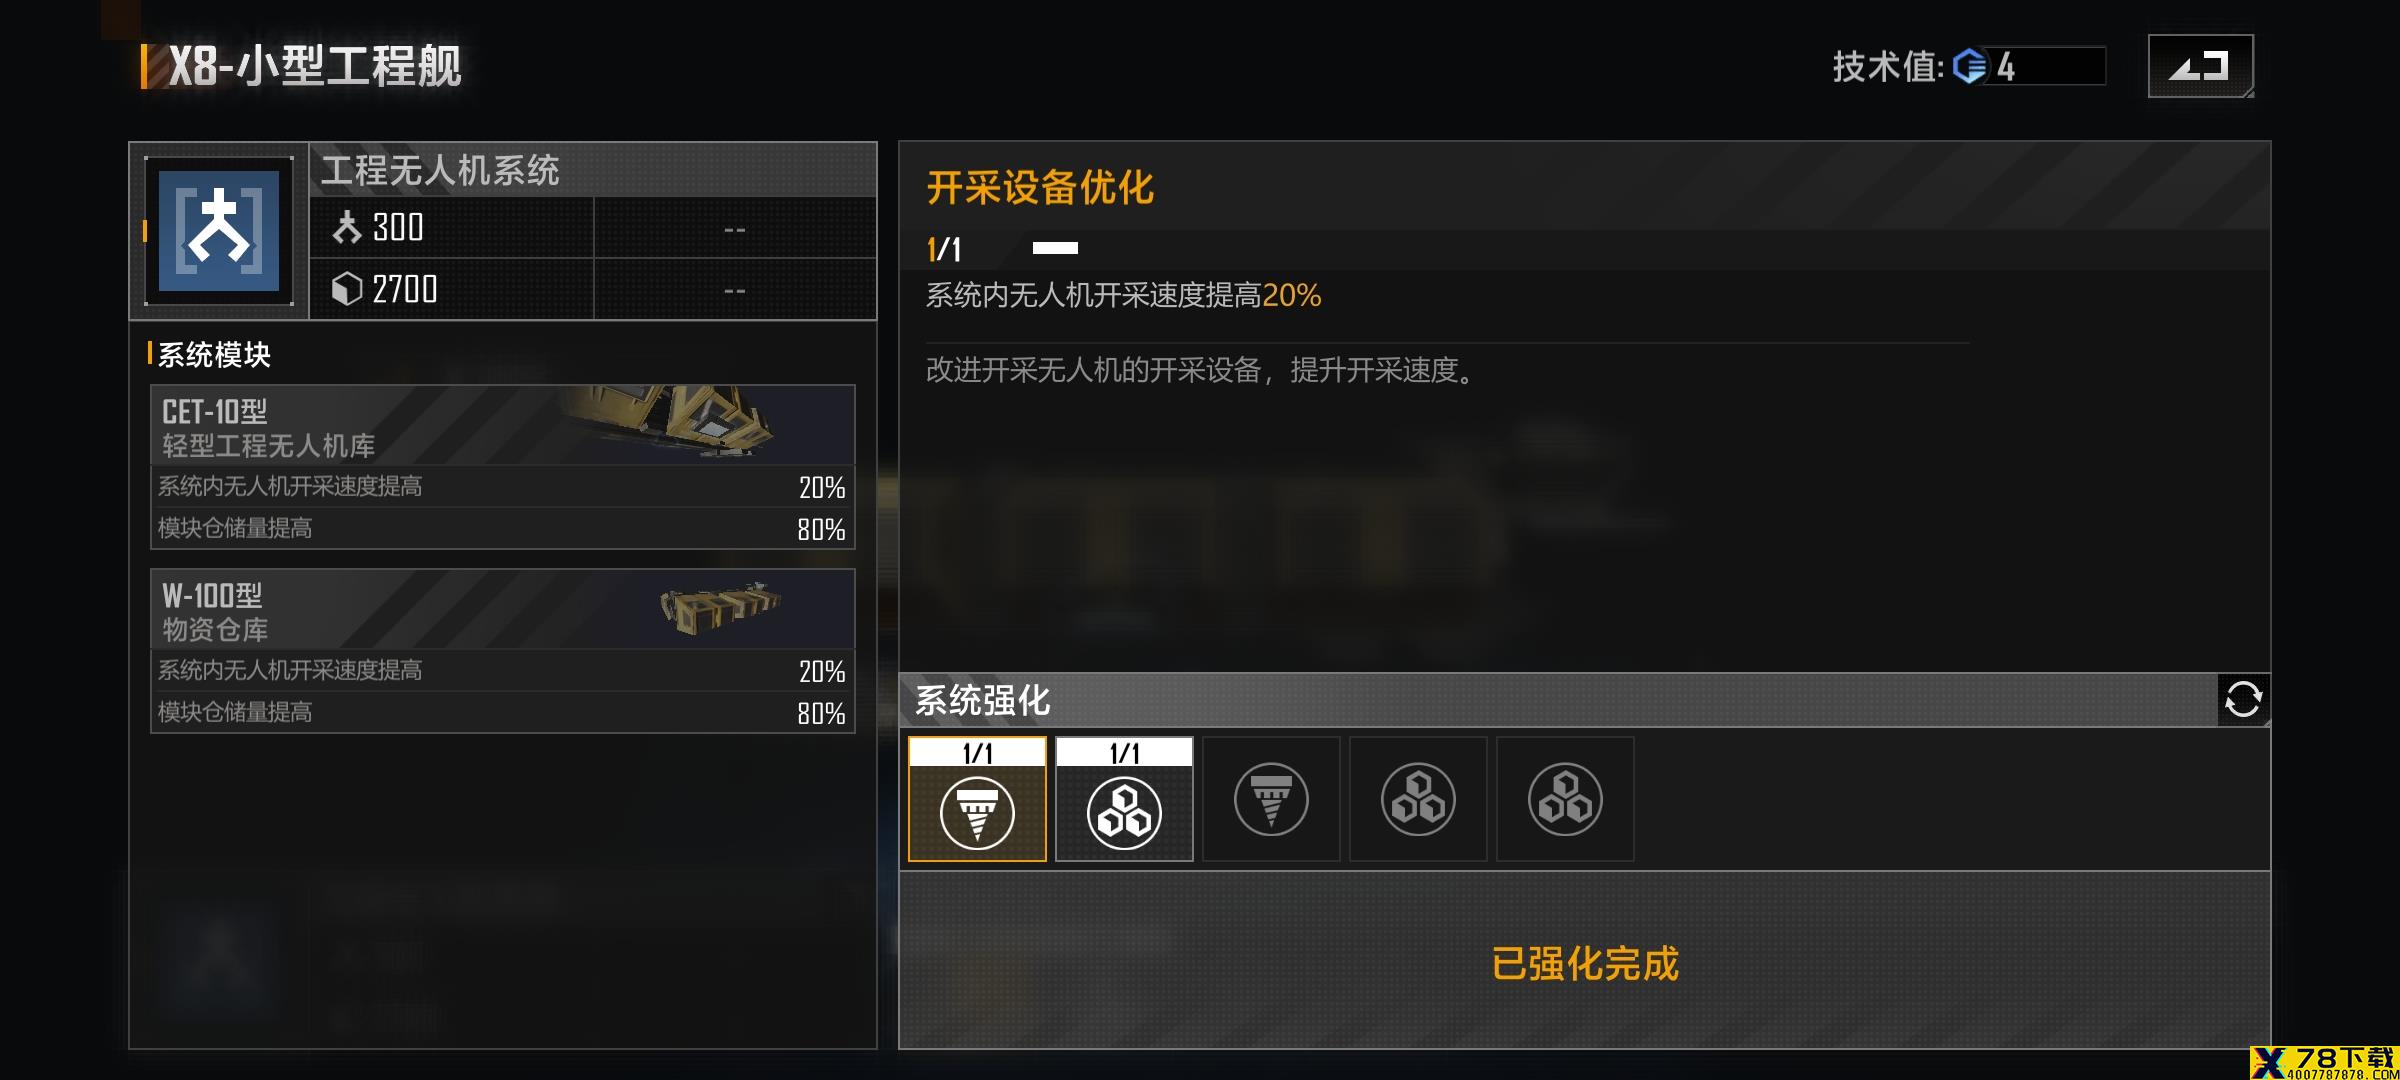The width and height of the screenshot is (2400, 1080).
Task: Click the 模块仓储量提高 80% row under CET-10型
Action: (503, 528)
